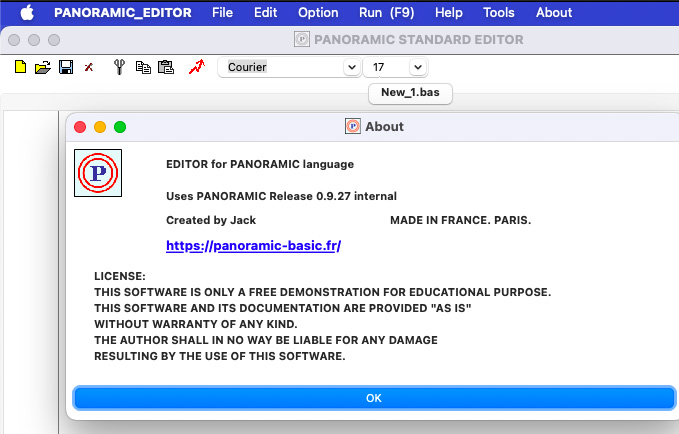Click the Paste clipboard toolbar icon

coord(166,67)
